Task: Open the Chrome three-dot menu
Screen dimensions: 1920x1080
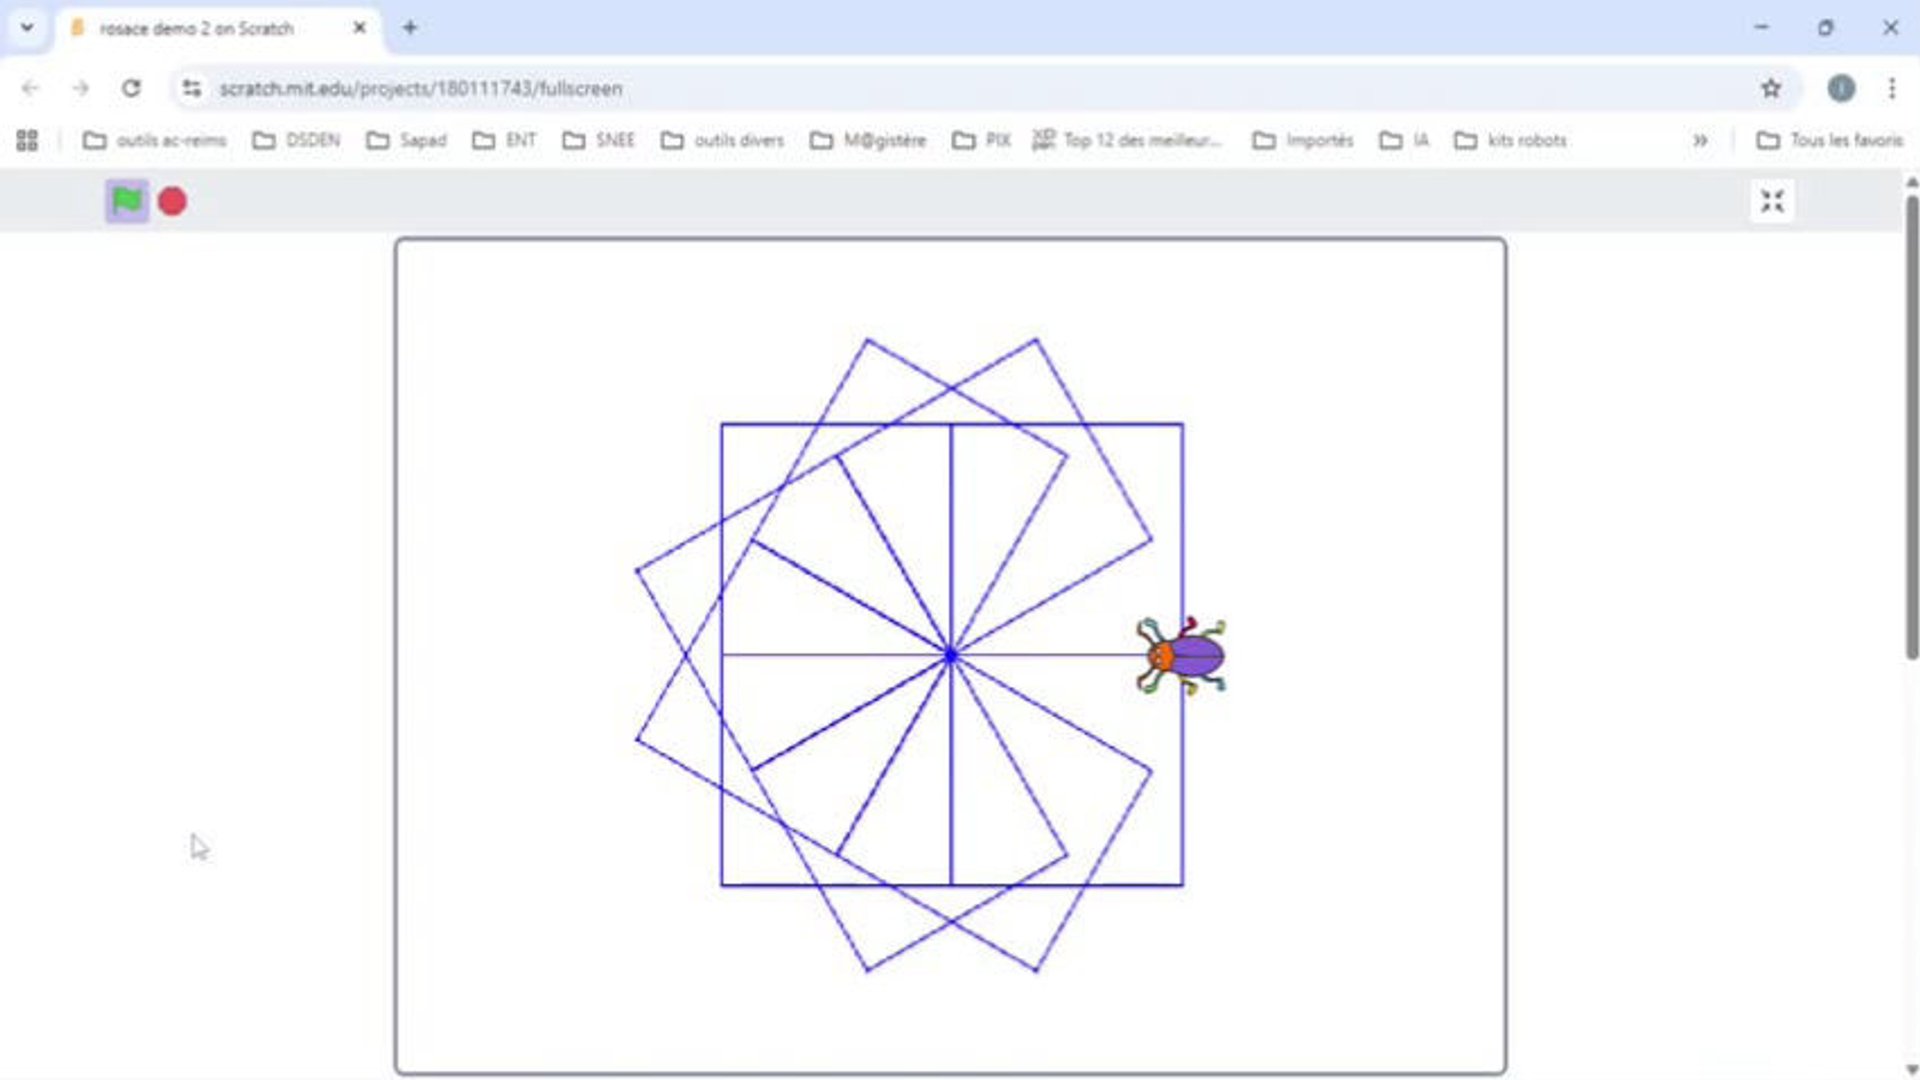Action: click(1892, 88)
